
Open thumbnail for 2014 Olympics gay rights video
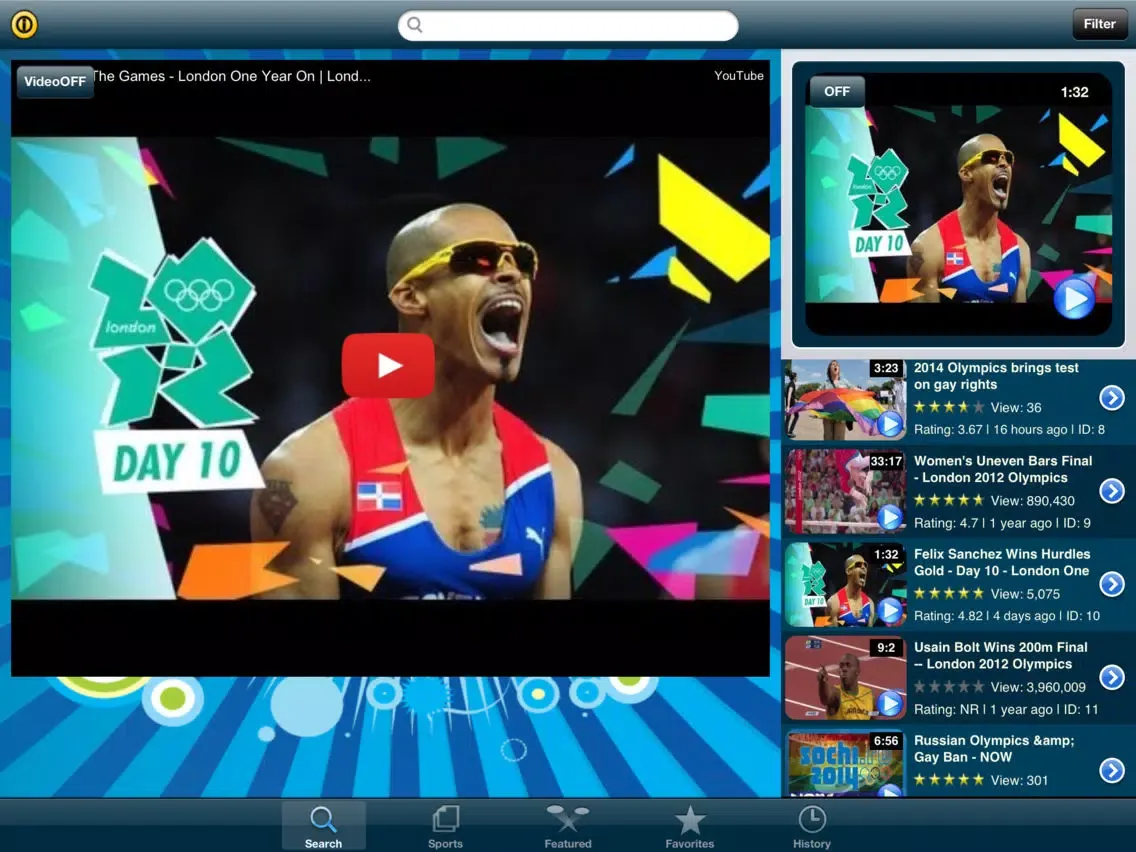(845, 400)
